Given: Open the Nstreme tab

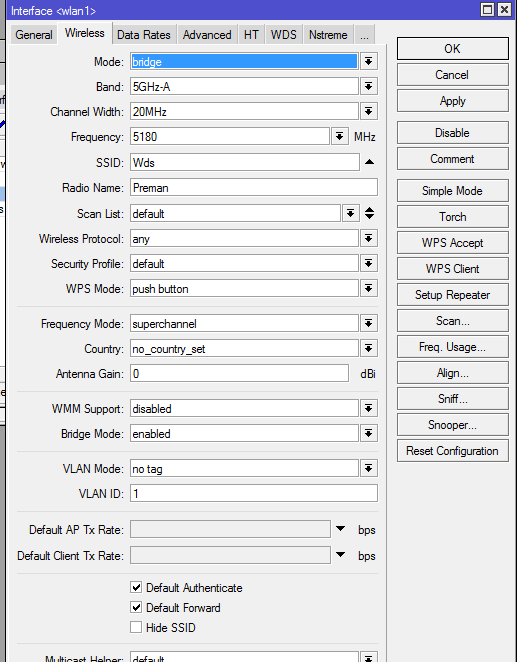Looking at the screenshot, I should click(328, 35).
